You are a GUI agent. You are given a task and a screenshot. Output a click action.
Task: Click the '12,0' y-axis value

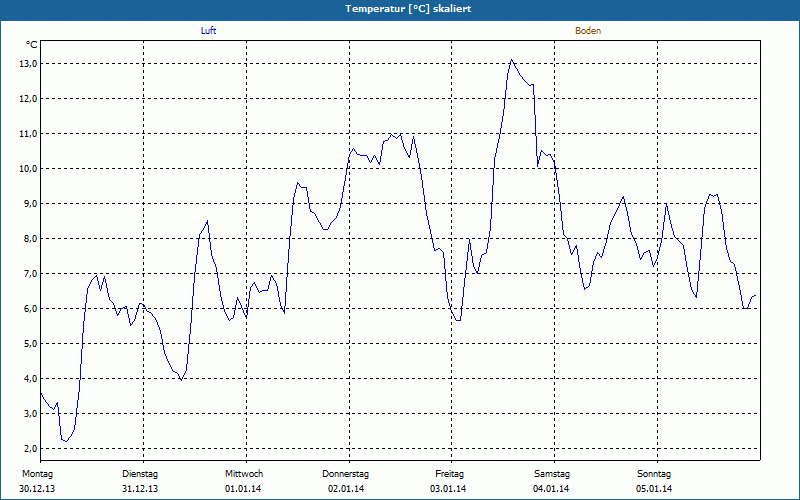tap(28, 98)
